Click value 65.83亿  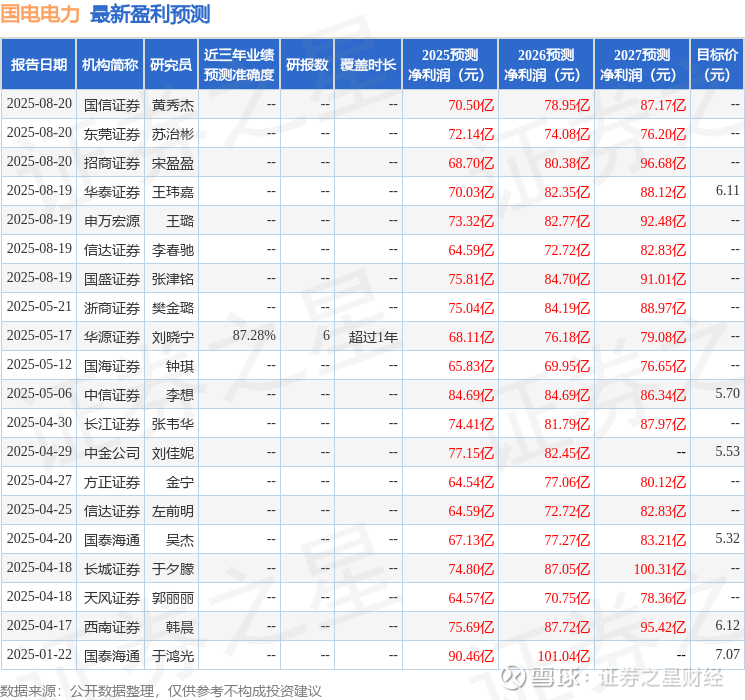[471, 366]
